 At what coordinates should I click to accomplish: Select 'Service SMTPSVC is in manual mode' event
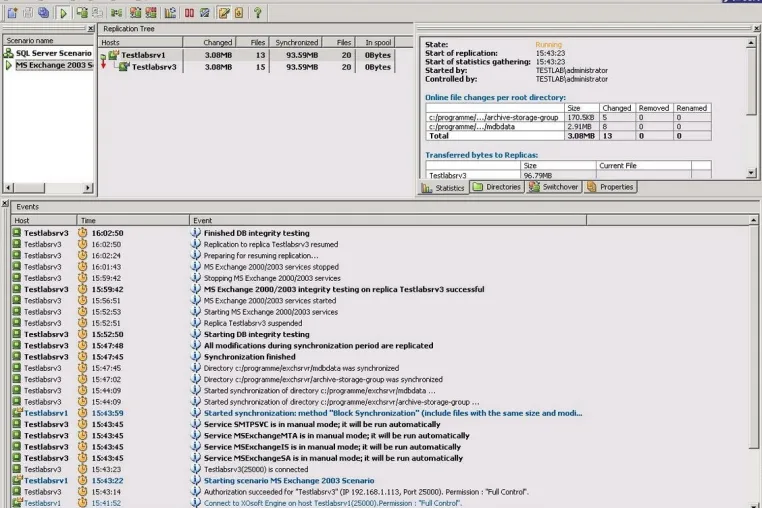tap(322, 424)
